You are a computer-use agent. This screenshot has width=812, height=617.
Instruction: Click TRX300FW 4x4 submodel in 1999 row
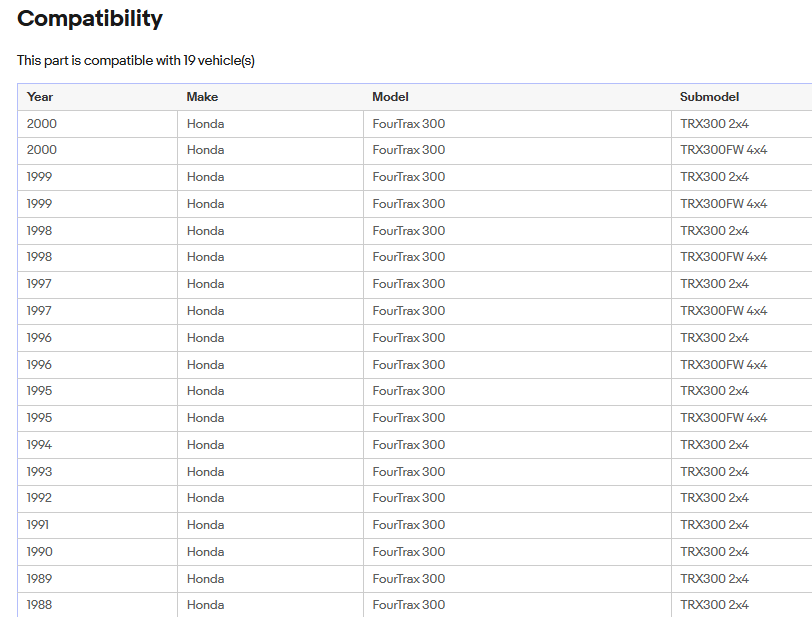click(723, 204)
